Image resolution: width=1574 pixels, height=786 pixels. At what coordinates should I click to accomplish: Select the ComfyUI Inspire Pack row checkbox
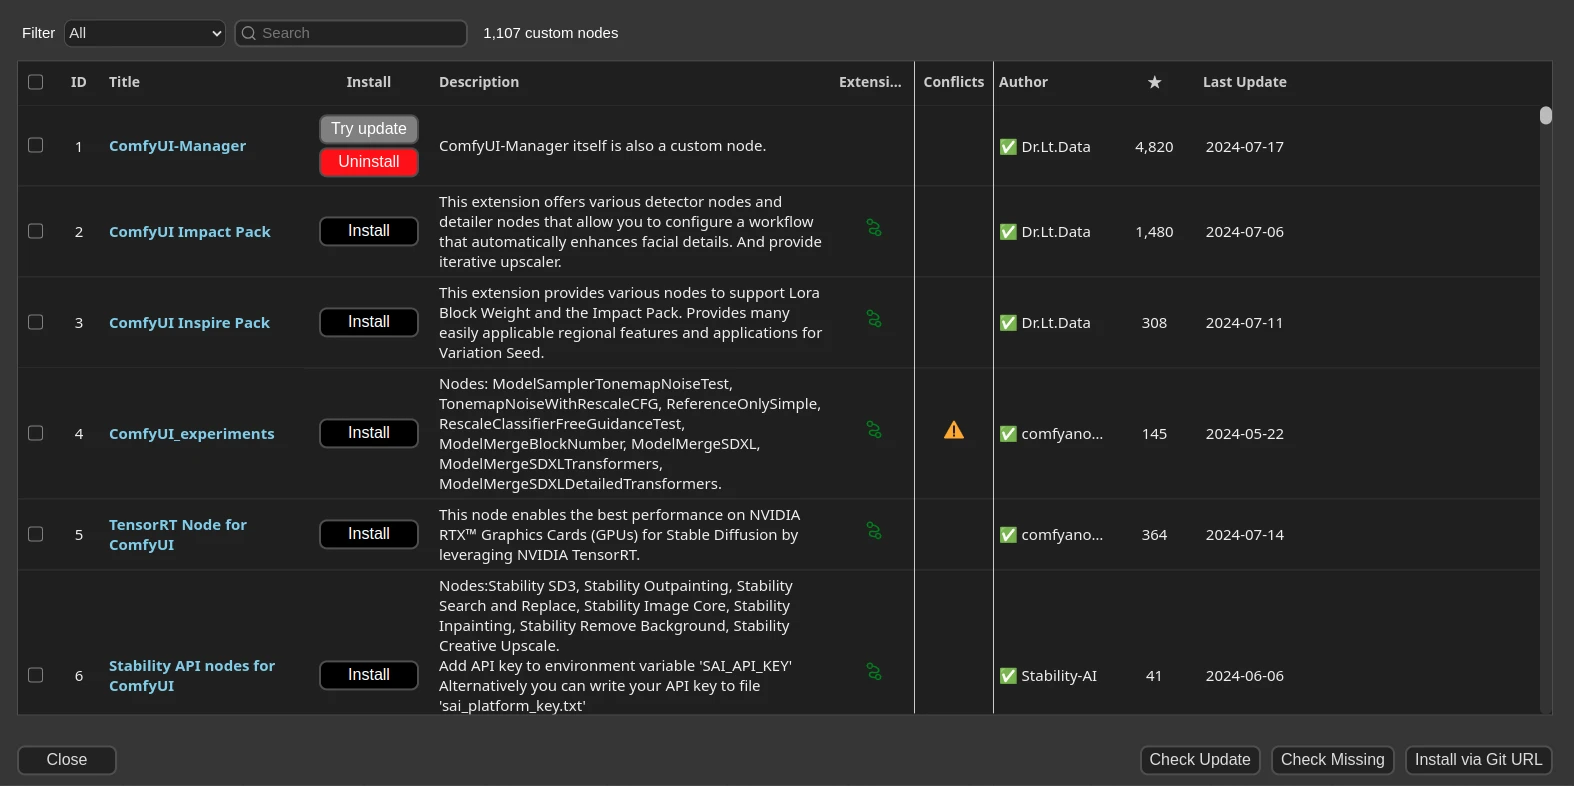coord(36,322)
